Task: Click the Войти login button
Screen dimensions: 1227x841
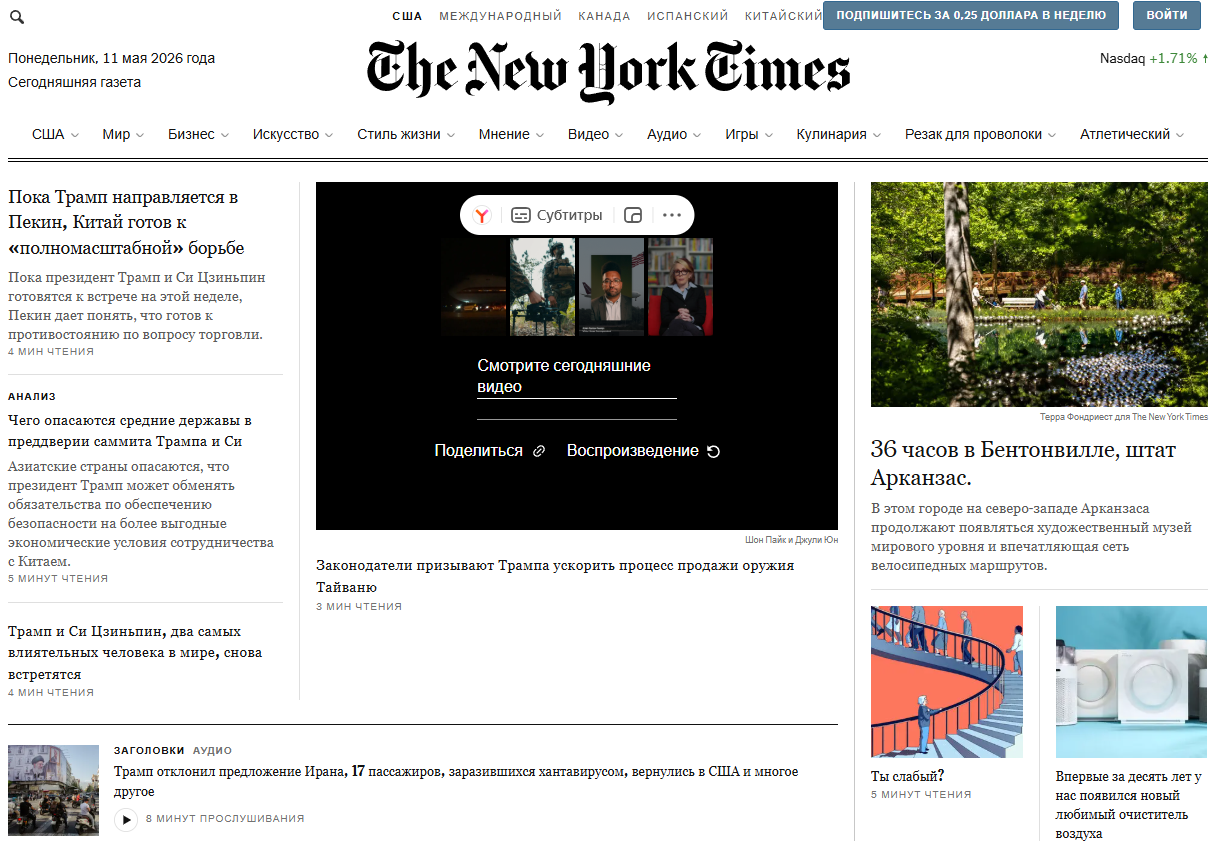Action: click(1167, 15)
